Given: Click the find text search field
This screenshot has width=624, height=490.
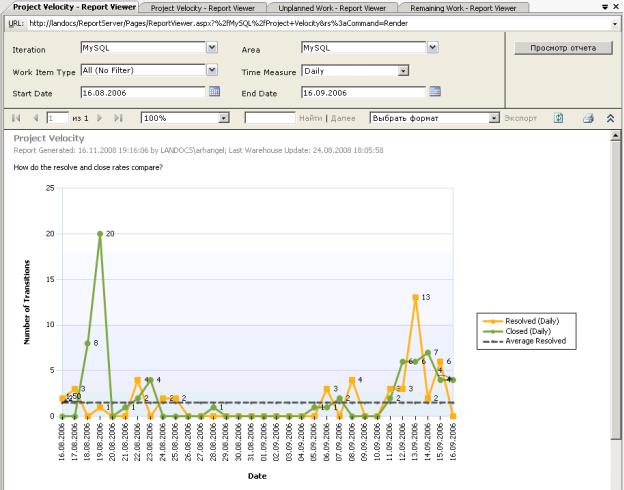Looking at the screenshot, I should click(x=270, y=118).
